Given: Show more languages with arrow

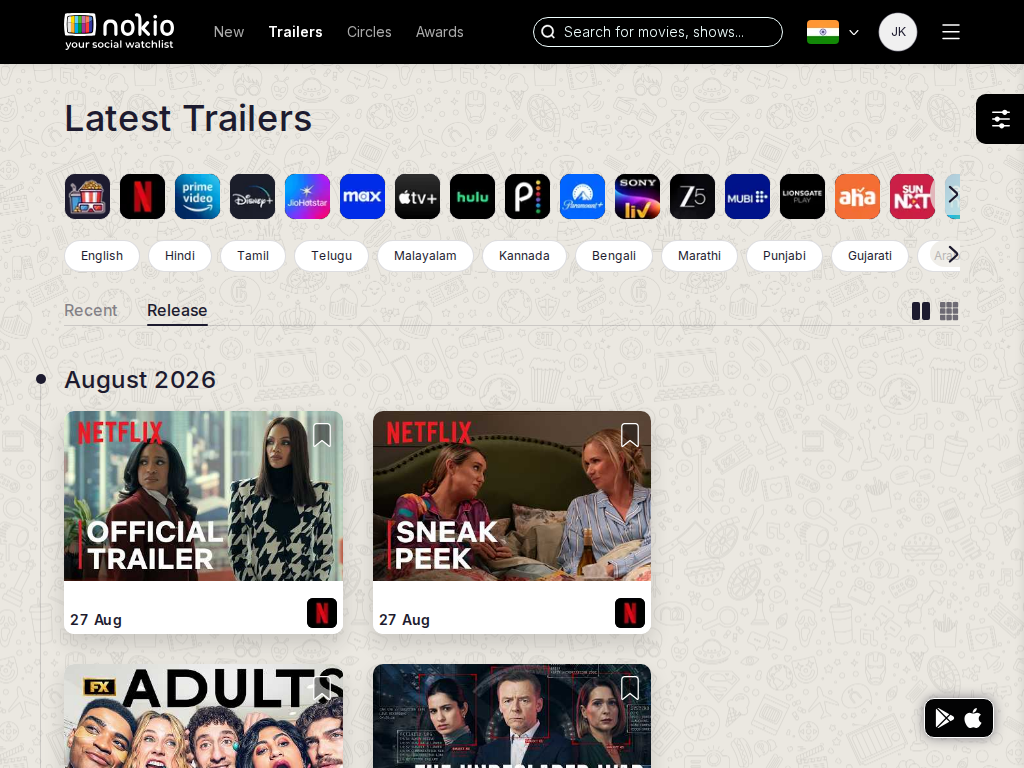Looking at the screenshot, I should coord(953,254).
